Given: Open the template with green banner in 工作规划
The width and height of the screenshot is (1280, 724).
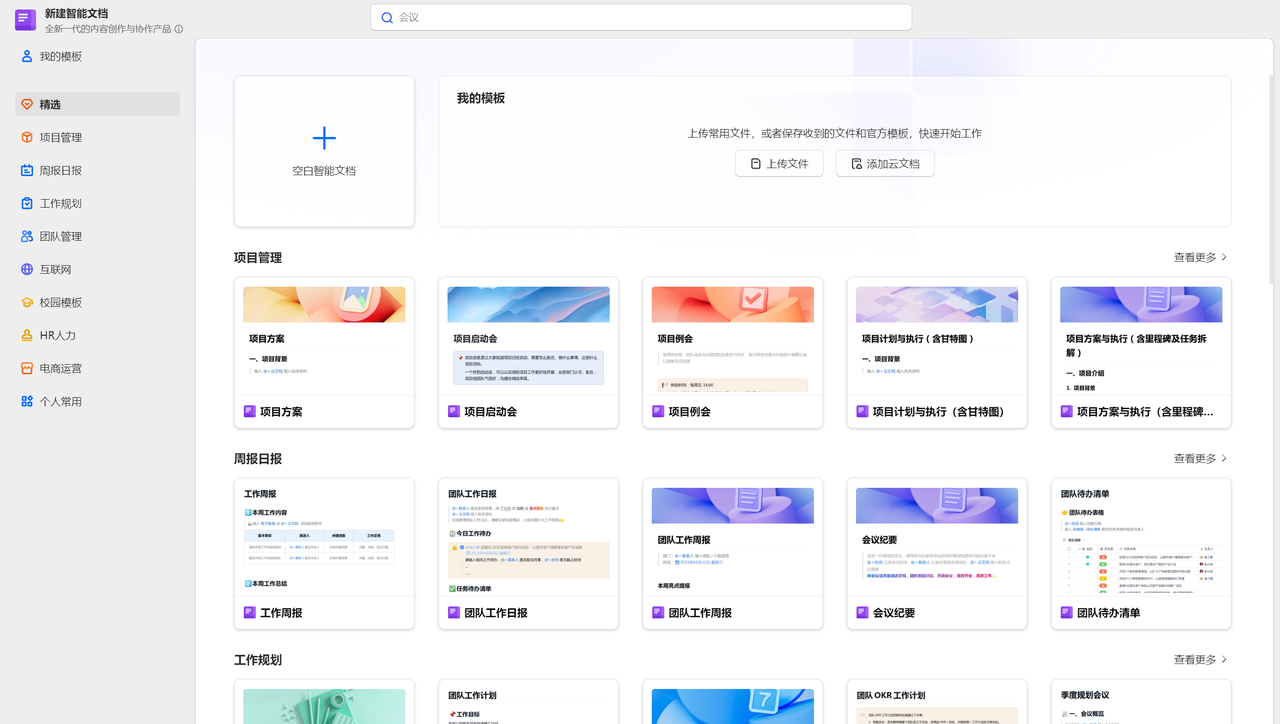Looking at the screenshot, I should pyautogui.click(x=324, y=702).
